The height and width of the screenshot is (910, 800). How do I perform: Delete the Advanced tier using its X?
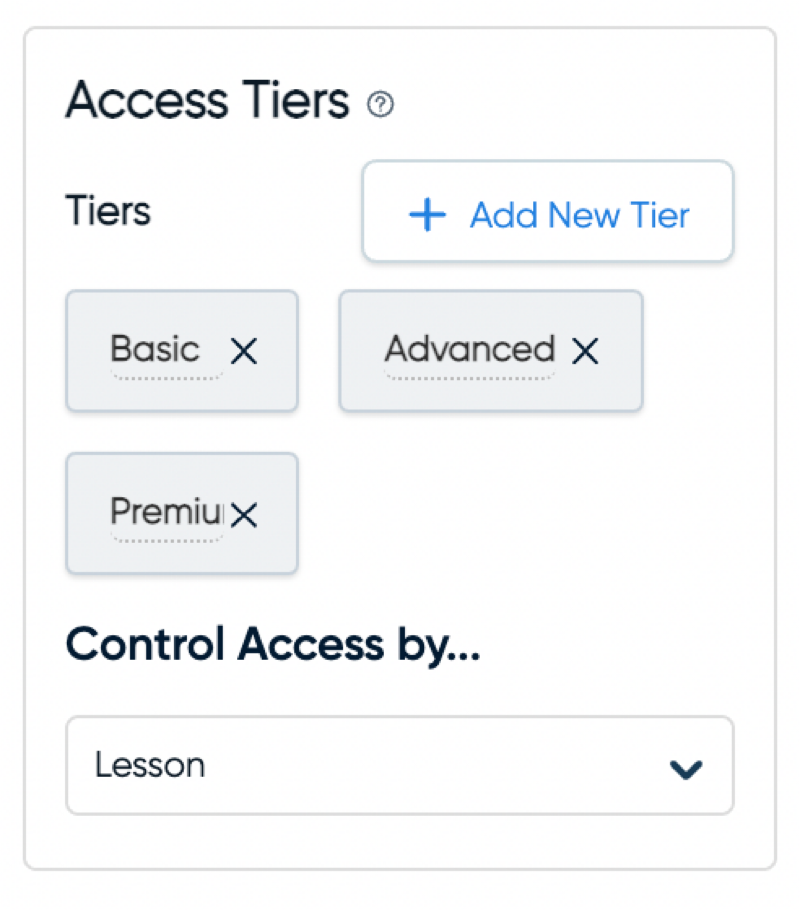pos(585,351)
